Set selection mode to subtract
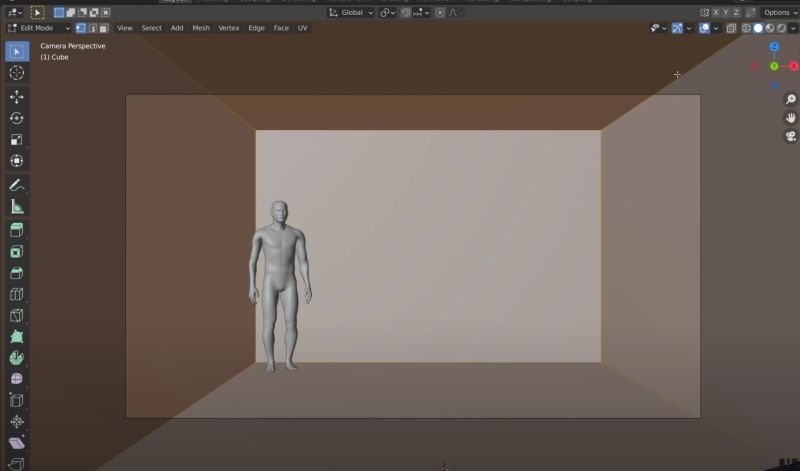The height and width of the screenshot is (471, 800). tap(82, 13)
